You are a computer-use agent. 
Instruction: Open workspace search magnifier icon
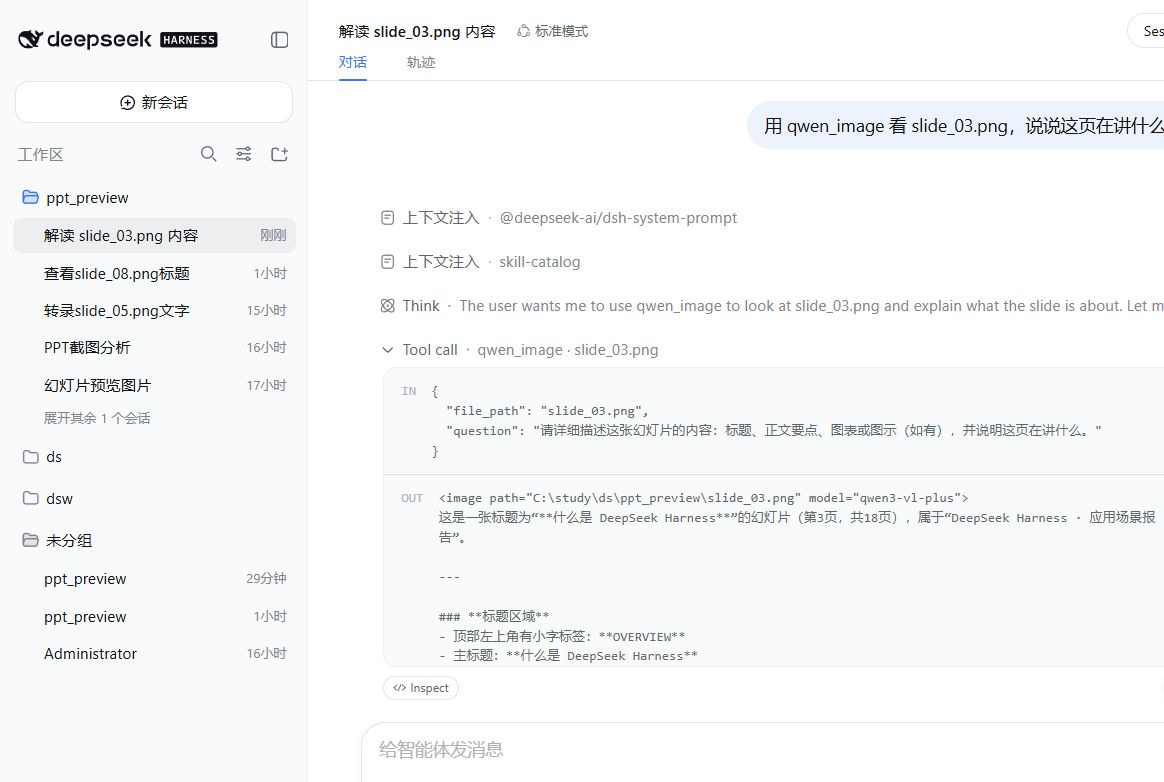209,154
